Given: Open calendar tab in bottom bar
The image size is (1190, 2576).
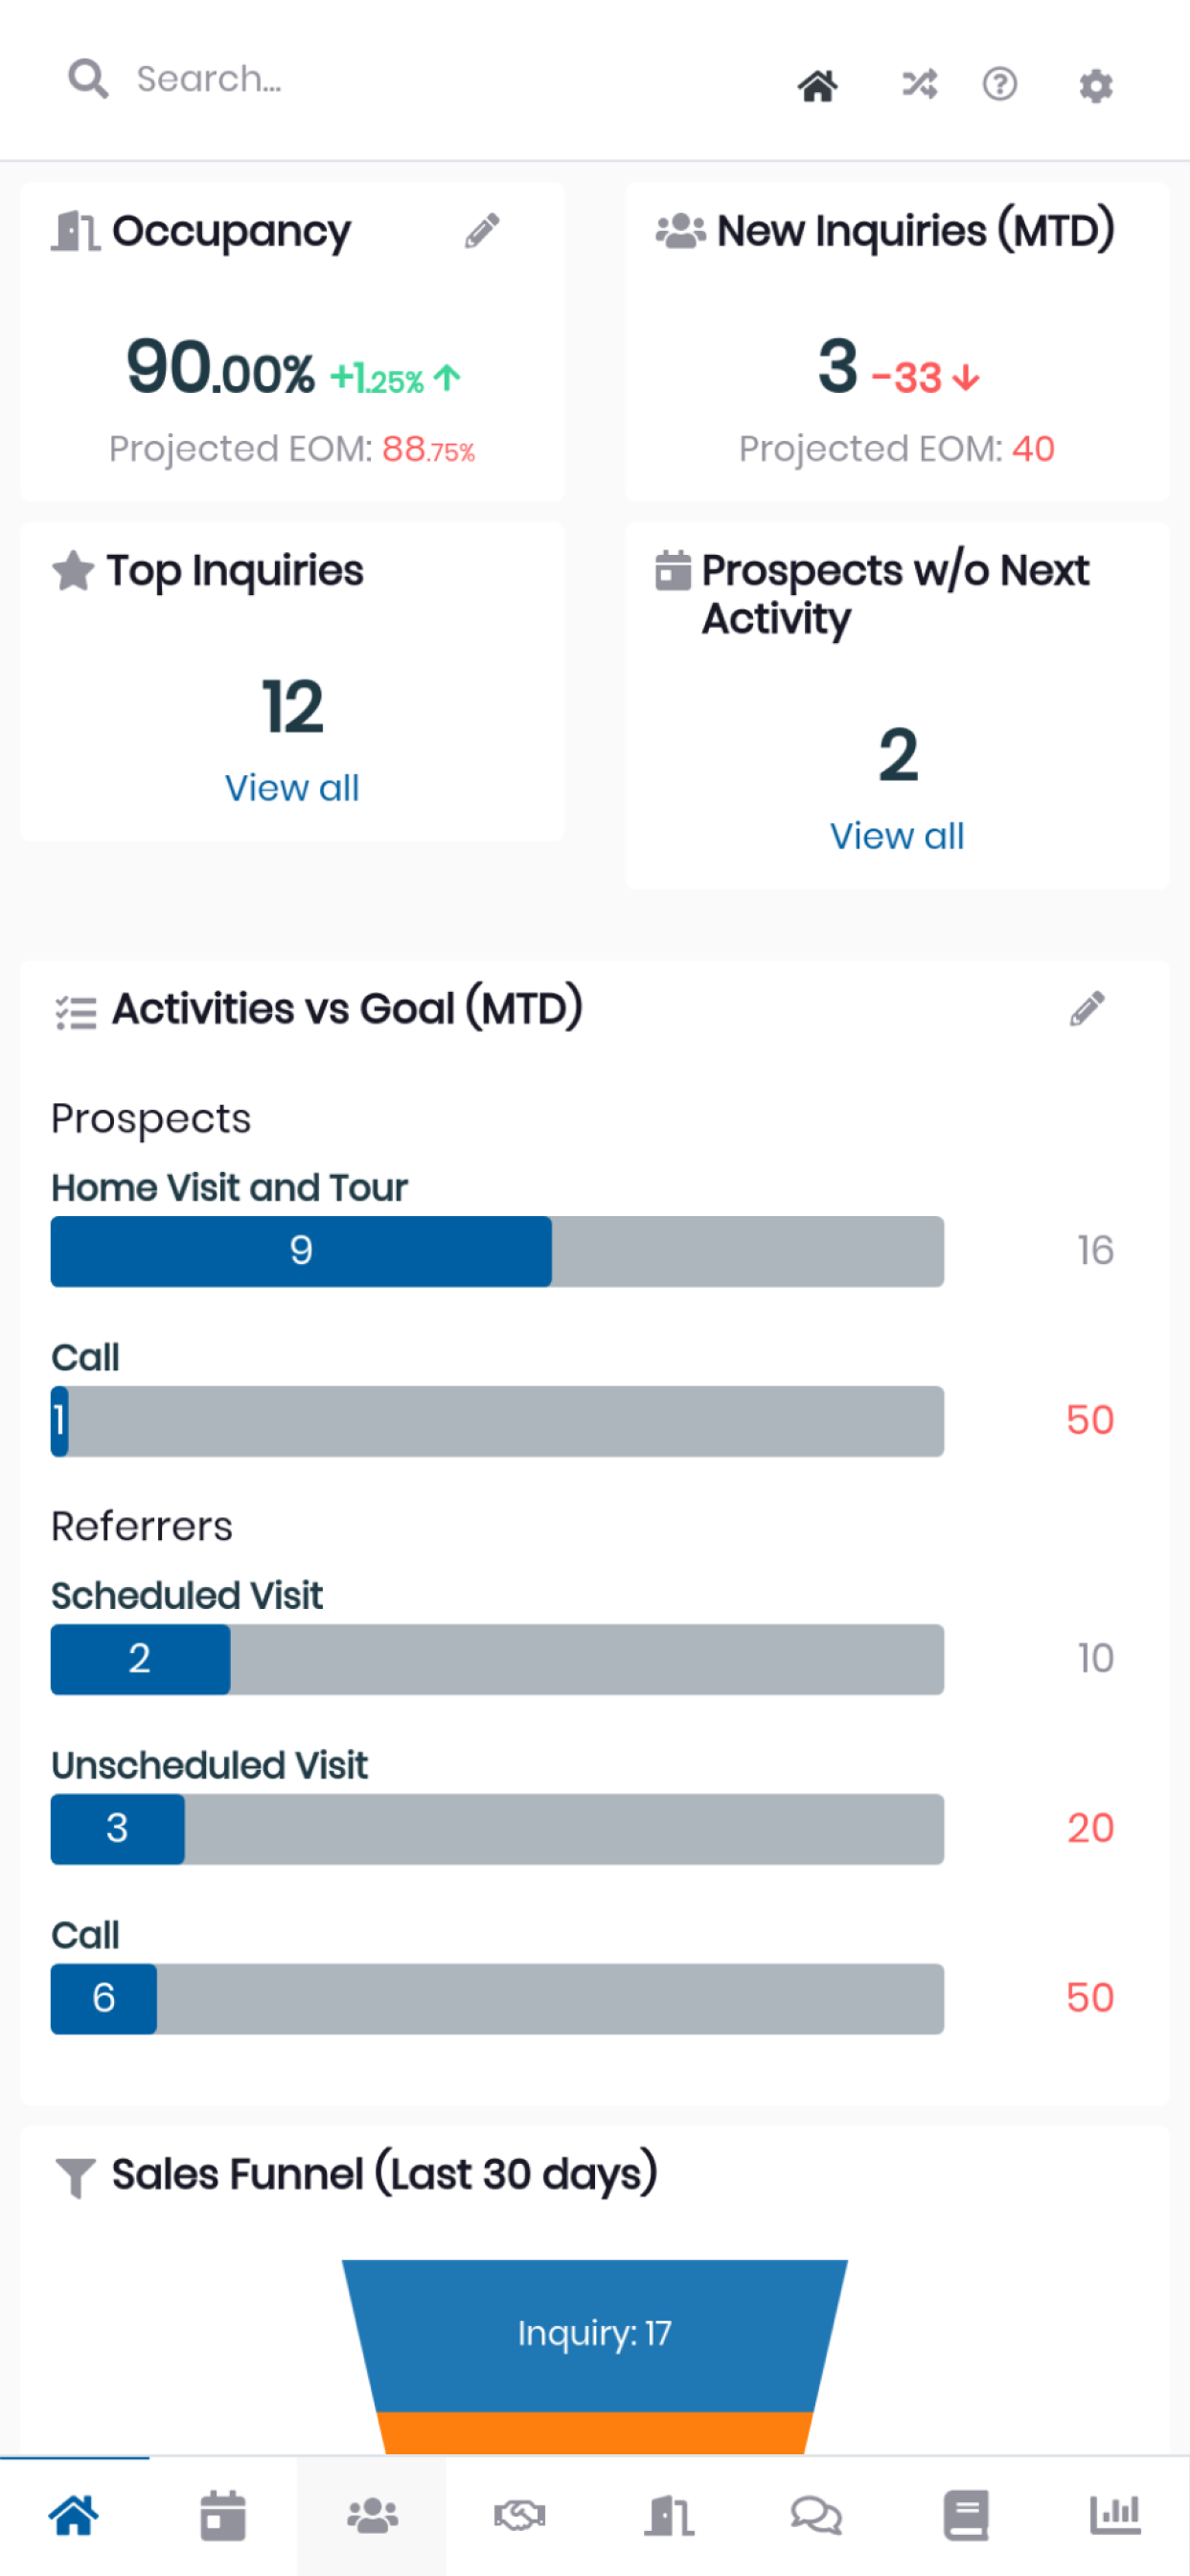Looking at the screenshot, I should click(x=223, y=2514).
